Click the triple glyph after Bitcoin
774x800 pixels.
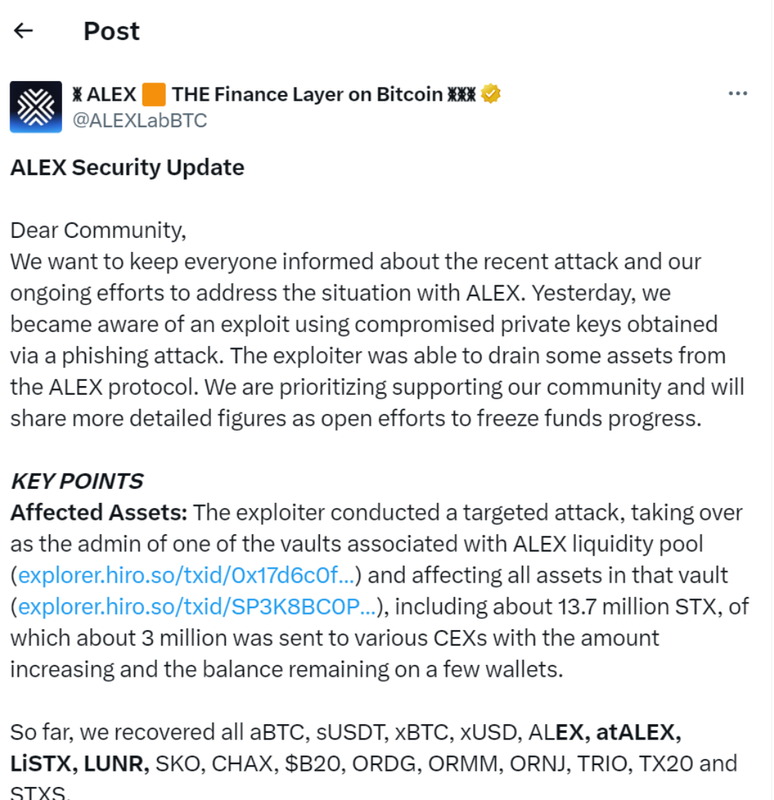coord(461,94)
